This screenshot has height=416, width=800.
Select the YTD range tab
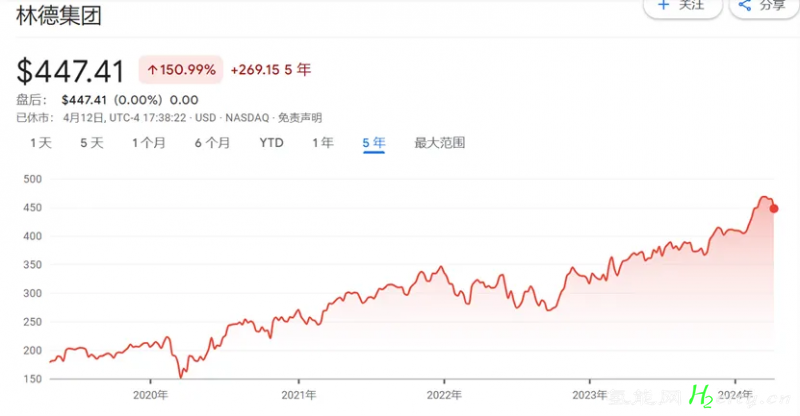271,143
